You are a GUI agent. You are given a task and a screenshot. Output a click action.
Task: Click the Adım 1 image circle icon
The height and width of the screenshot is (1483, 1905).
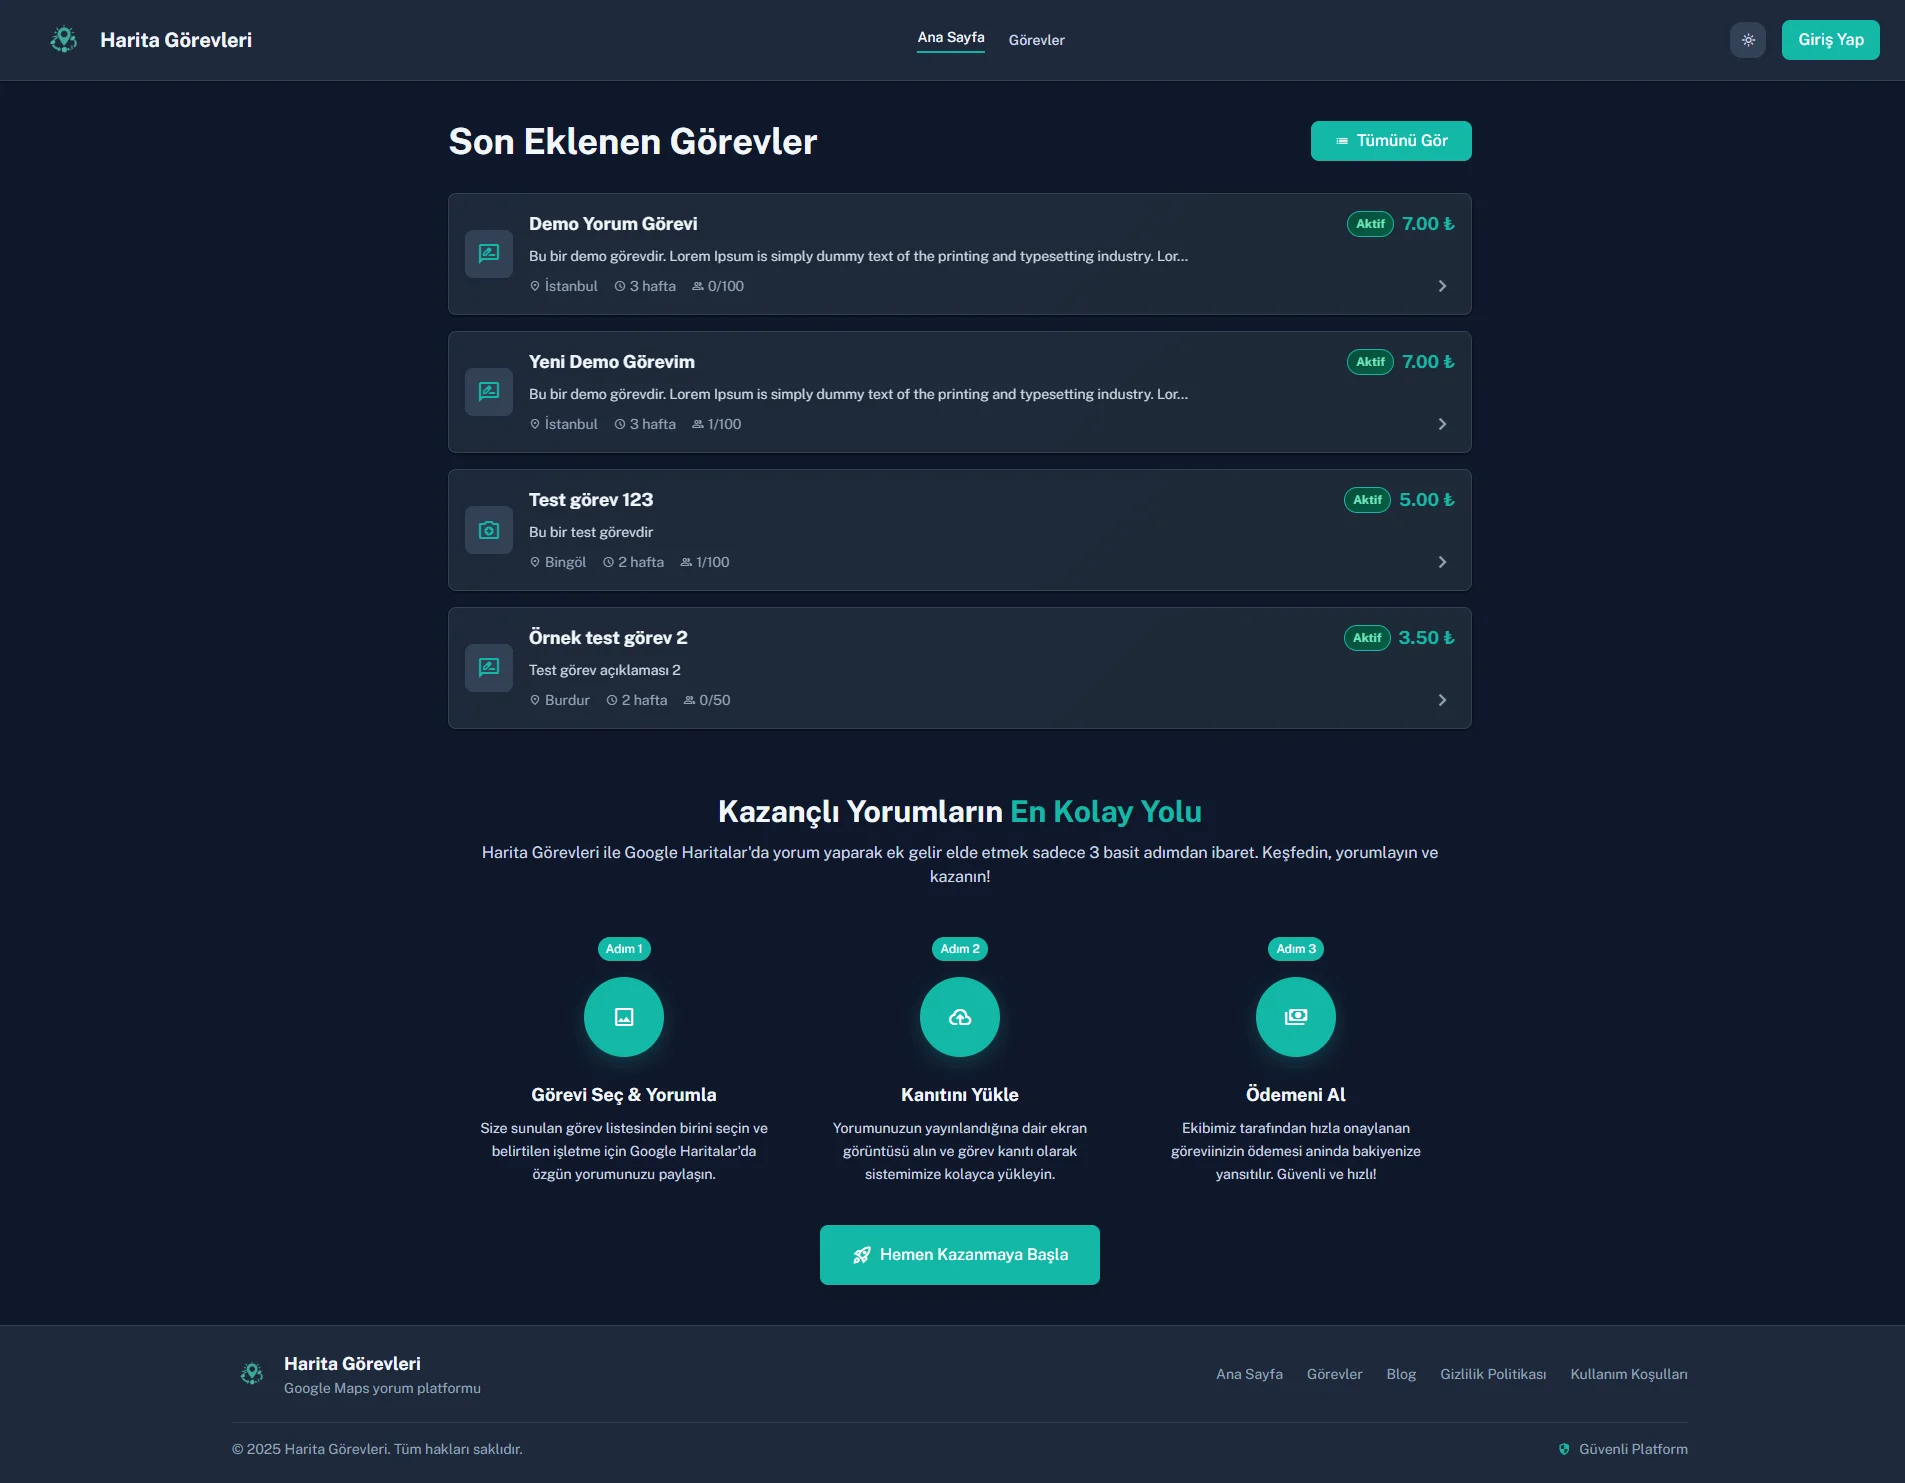click(x=624, y=1017)
